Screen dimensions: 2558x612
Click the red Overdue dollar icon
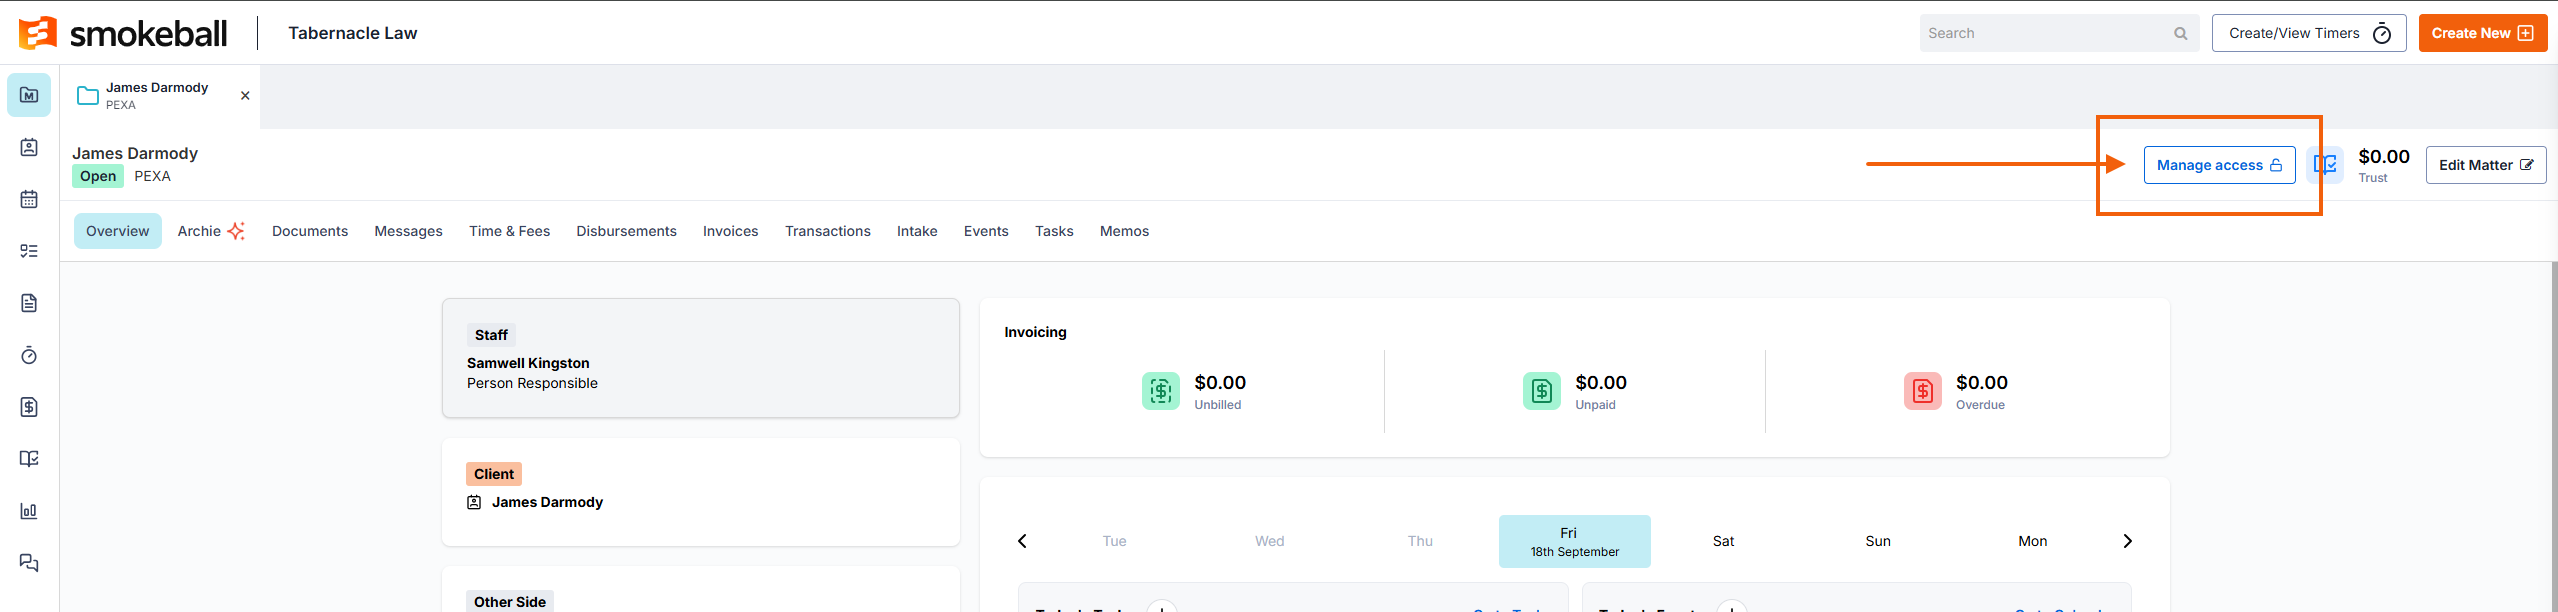point(1922,391)
